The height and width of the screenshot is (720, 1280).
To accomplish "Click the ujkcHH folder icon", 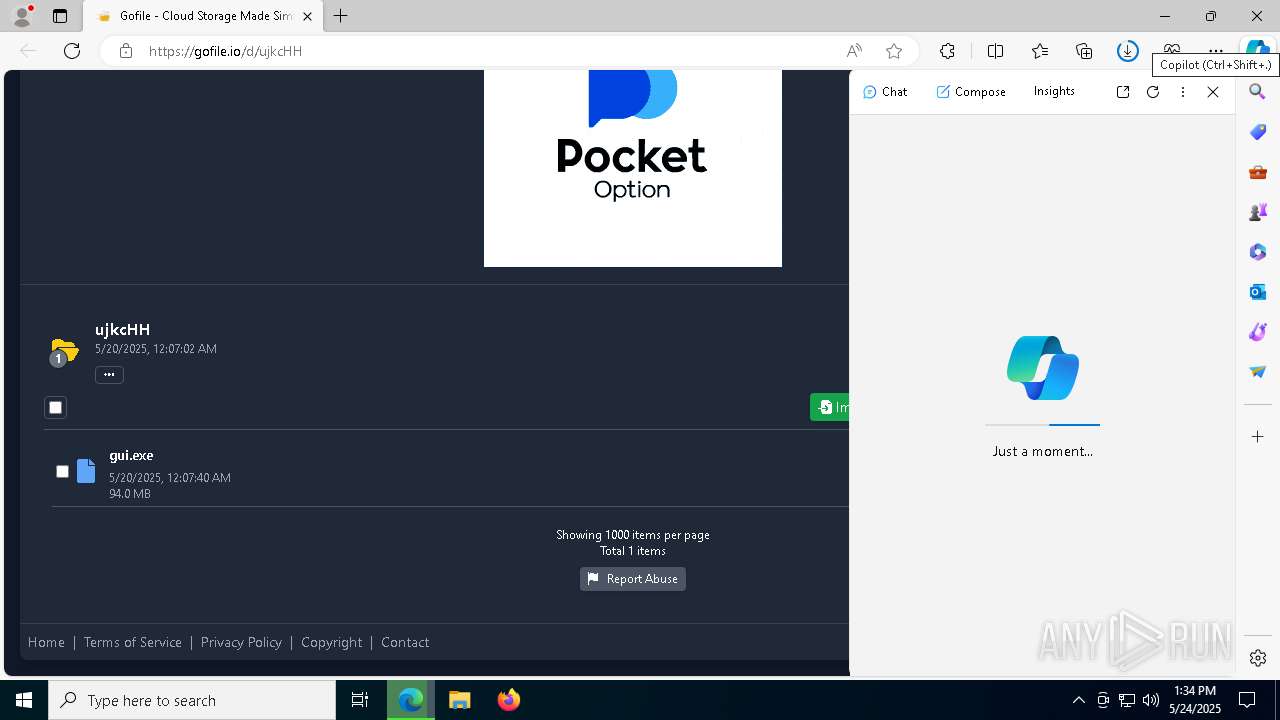I will pyautogui.click(x=64, y=351).
